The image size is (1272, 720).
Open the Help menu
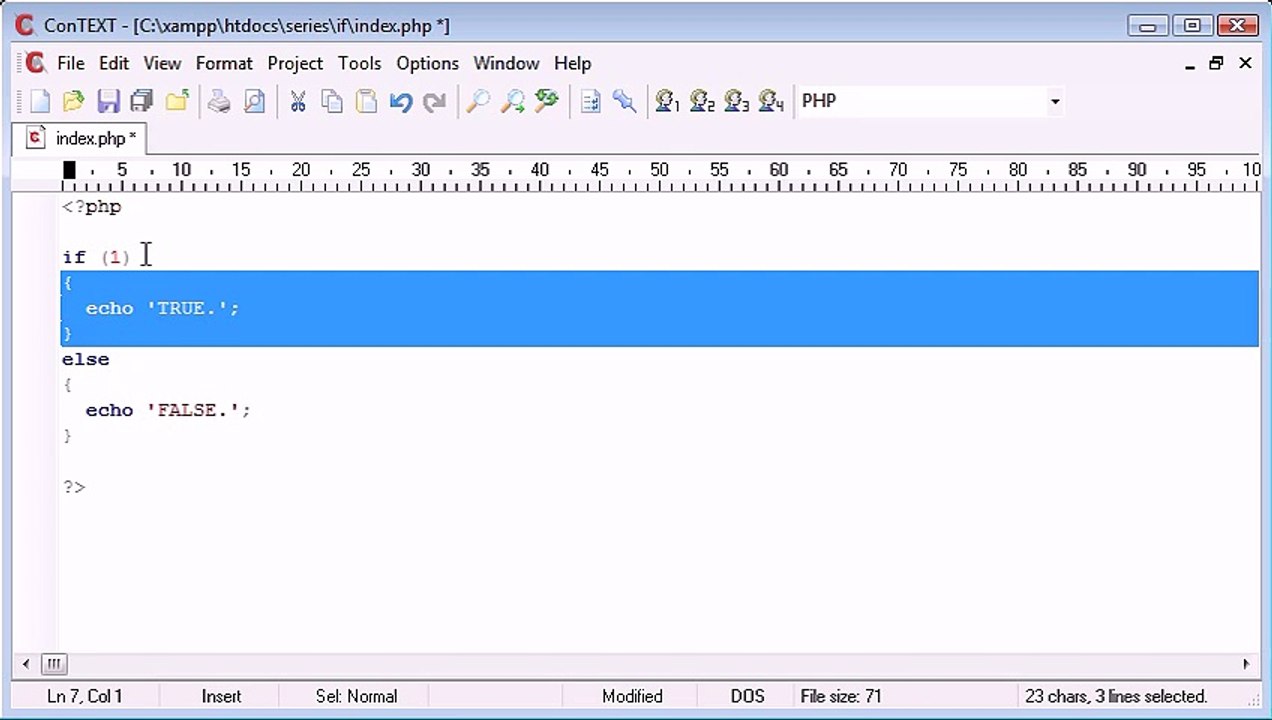(572, 63)
